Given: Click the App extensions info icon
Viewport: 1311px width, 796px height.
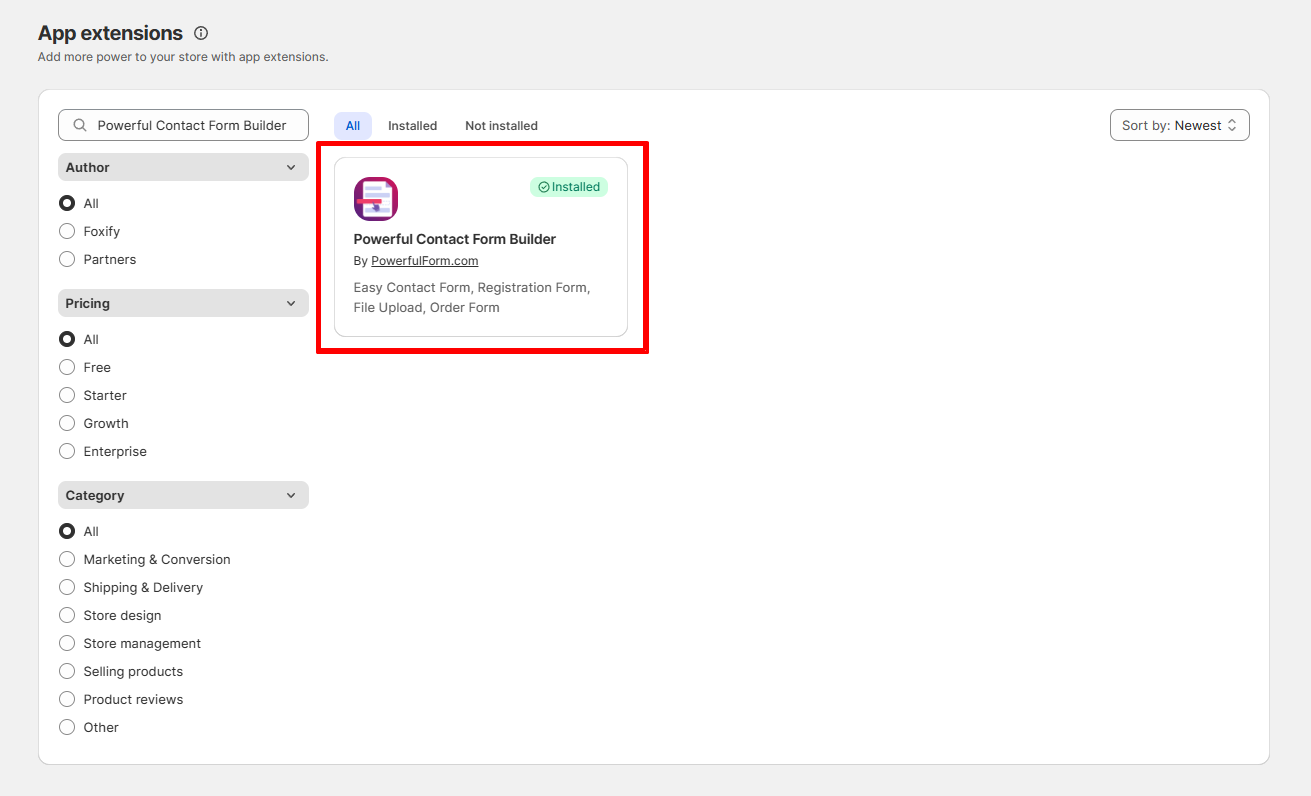Looking at the screenshot, I should point(201,33).
